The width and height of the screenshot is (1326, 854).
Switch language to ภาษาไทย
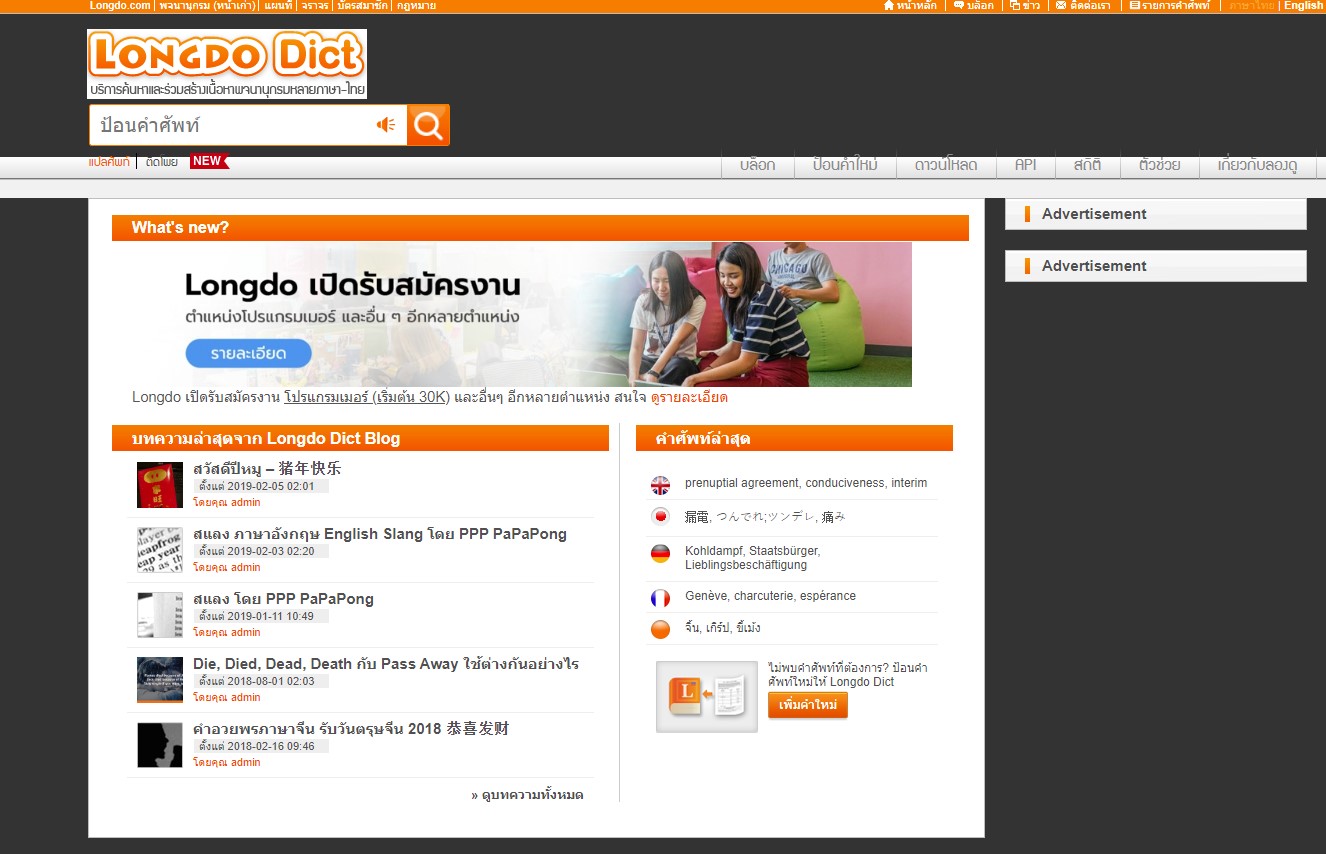(x=1251, y=6)
